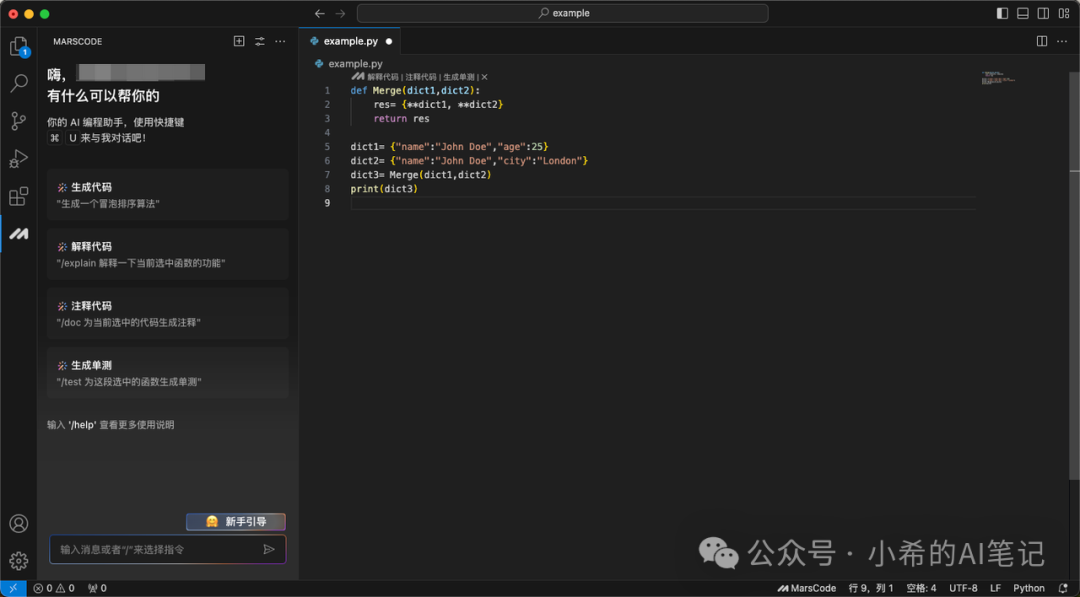Toggle the primary side bar layout button
1080x597 pixels.
[1003, 13]
